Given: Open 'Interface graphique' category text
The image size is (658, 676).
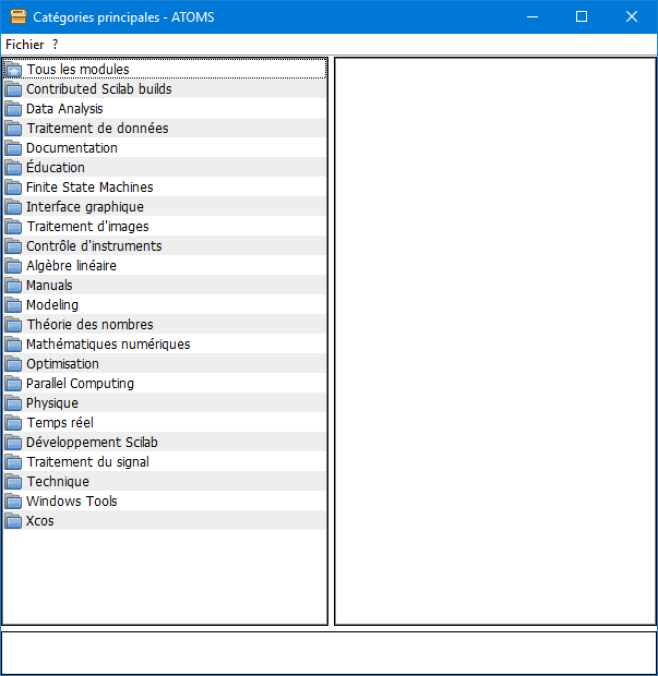Looking at the screenshot, I should (85, 207).
